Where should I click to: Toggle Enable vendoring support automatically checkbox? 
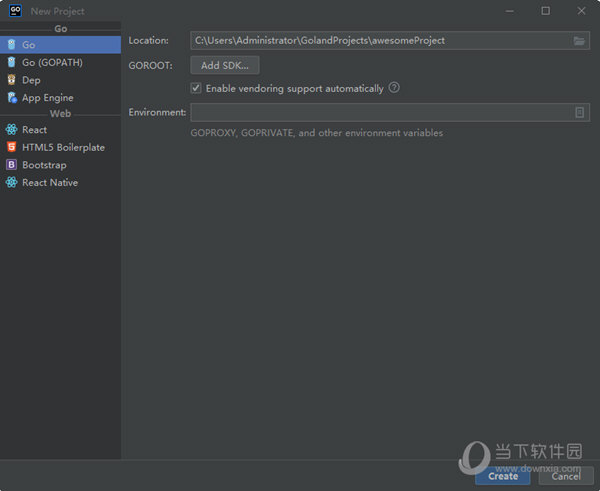pyautogui.click(x=196, y=88)
